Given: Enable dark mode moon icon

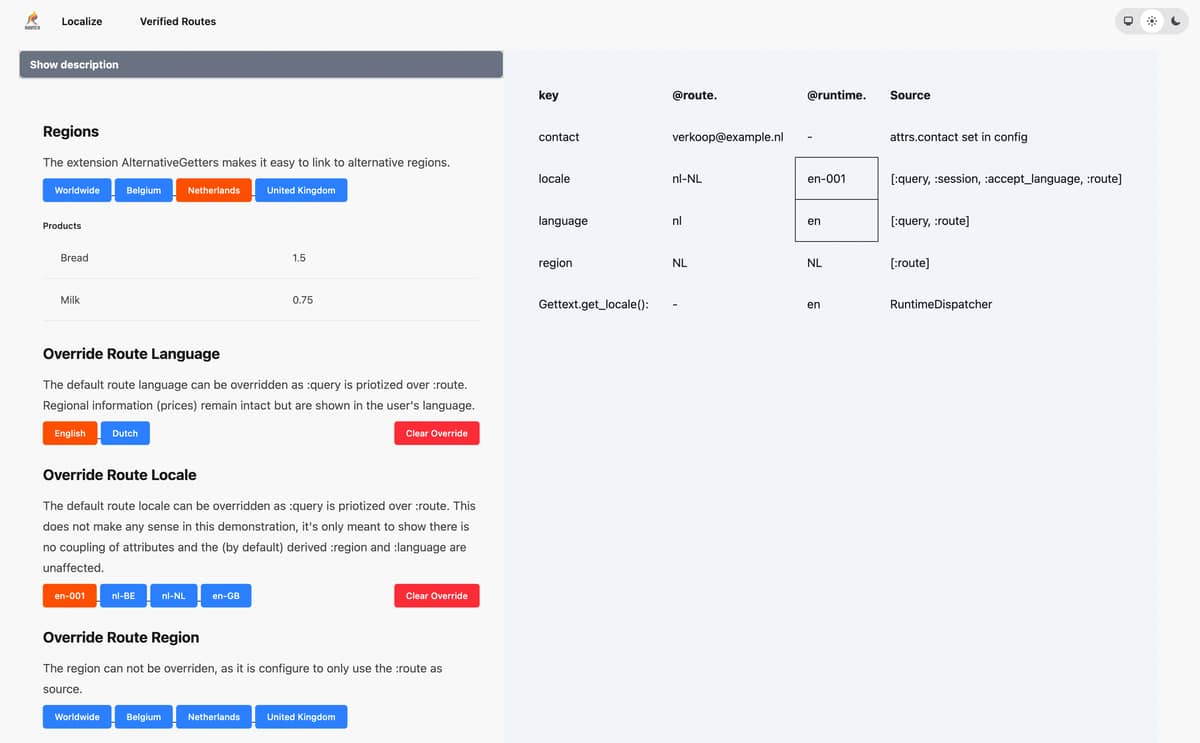Looking at the screenshot, I should [x=1176, y=21].
